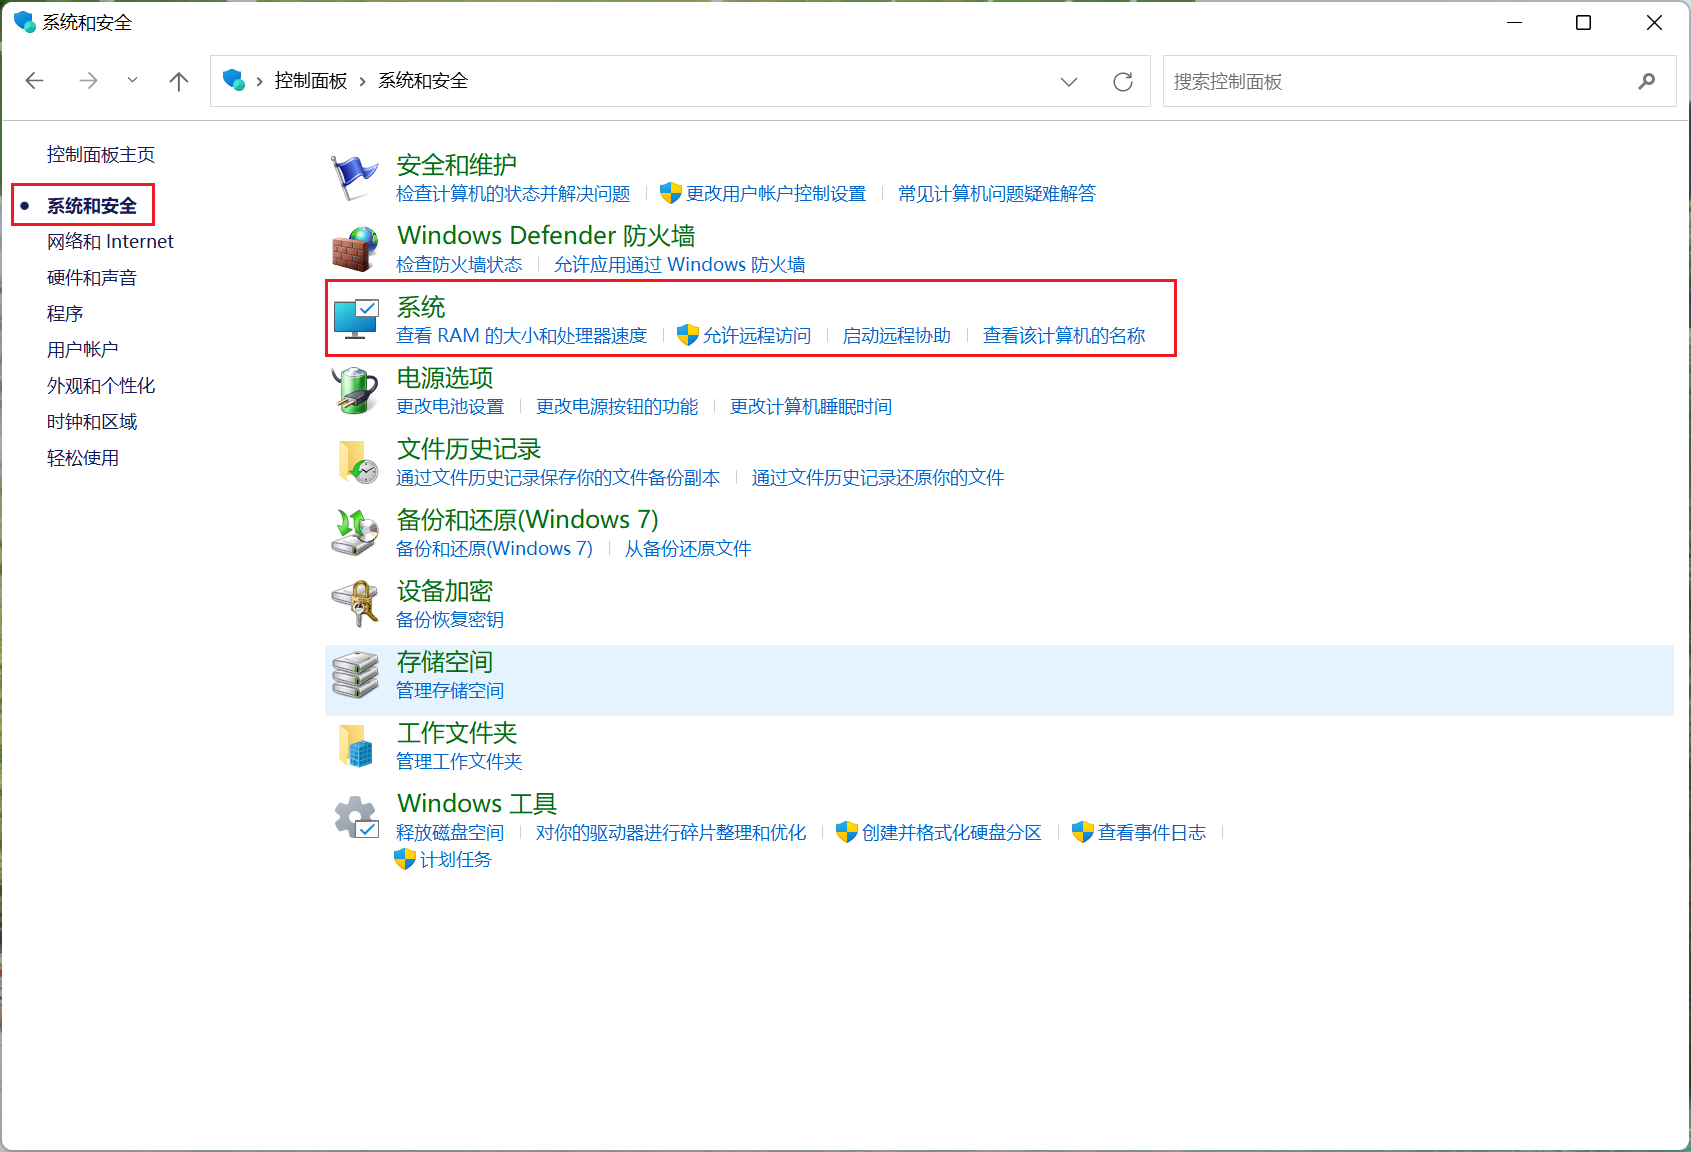
Task: Open the 电源选项 heading link
Action: point(445,378)
